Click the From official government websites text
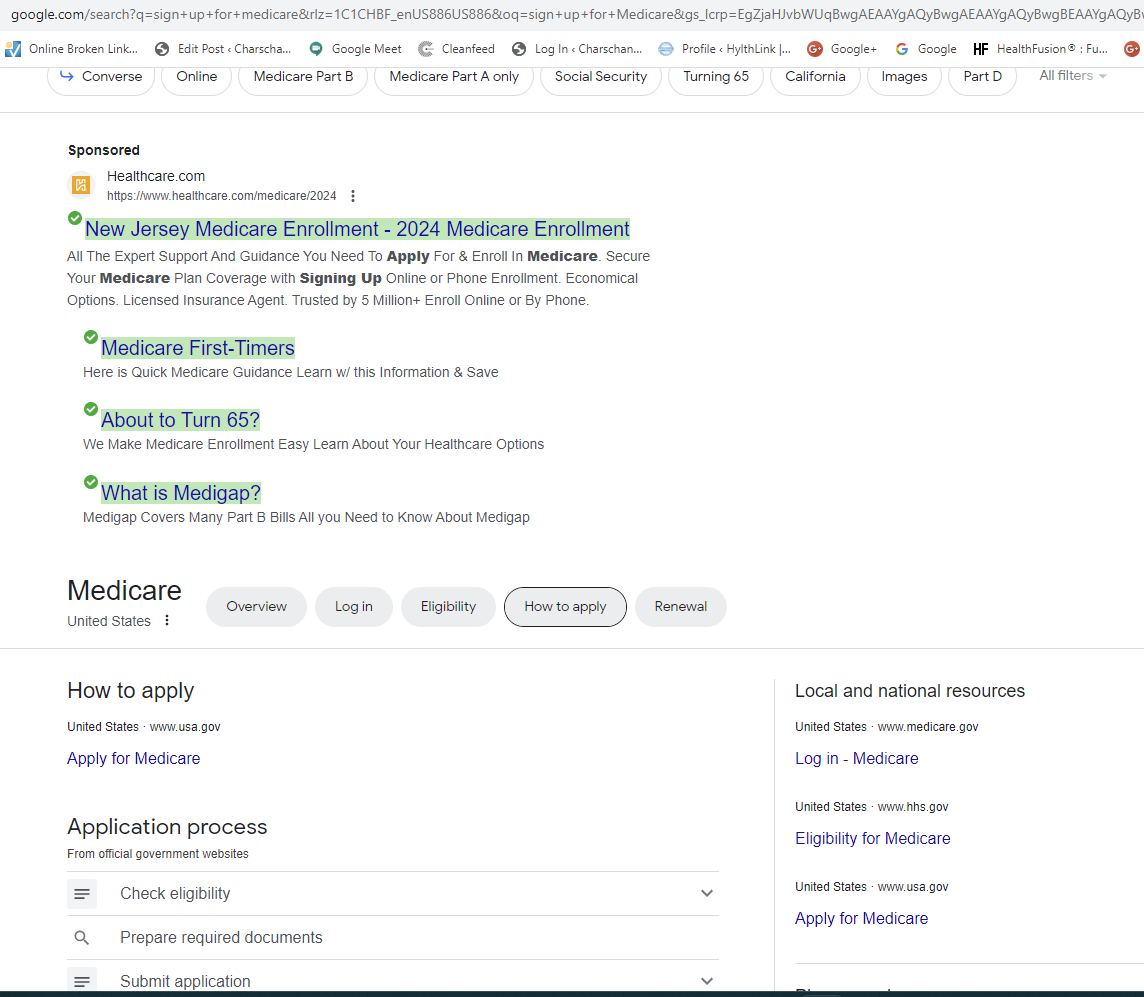Image resolution: width=1144 pixels, height=997 pixels. pos(158,853)
